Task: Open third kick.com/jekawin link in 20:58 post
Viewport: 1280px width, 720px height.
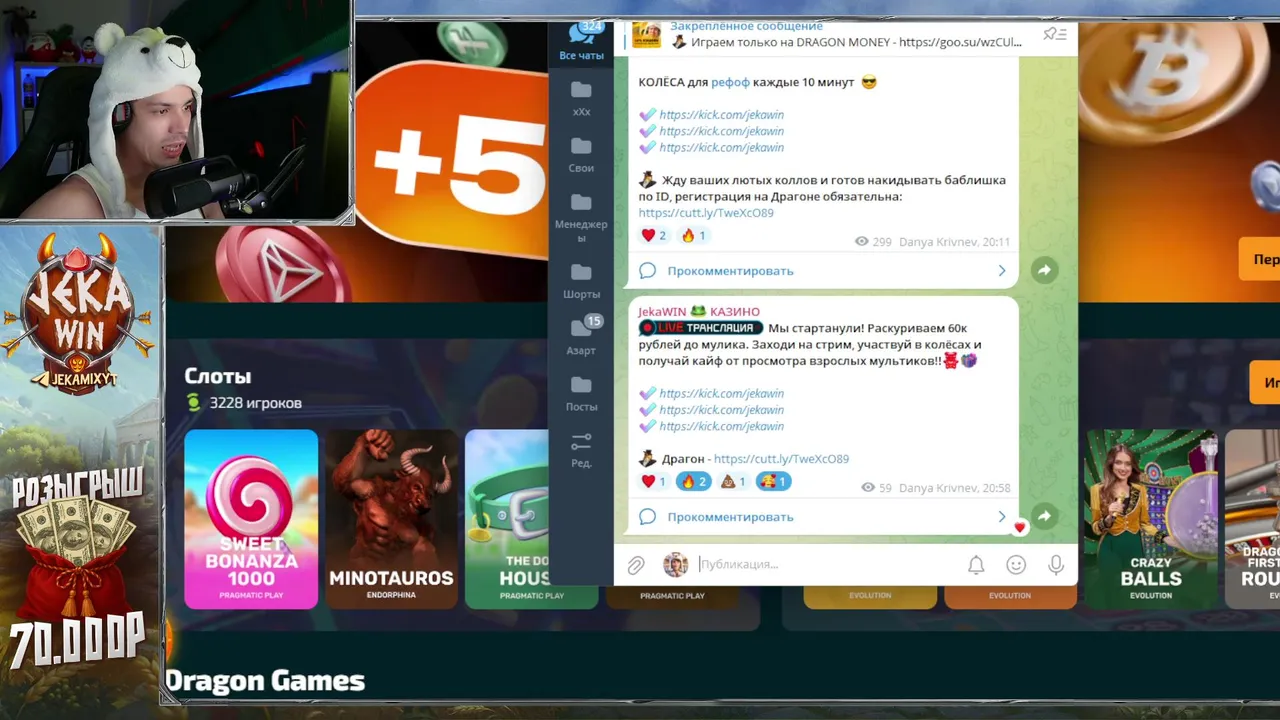Action: 721,426
